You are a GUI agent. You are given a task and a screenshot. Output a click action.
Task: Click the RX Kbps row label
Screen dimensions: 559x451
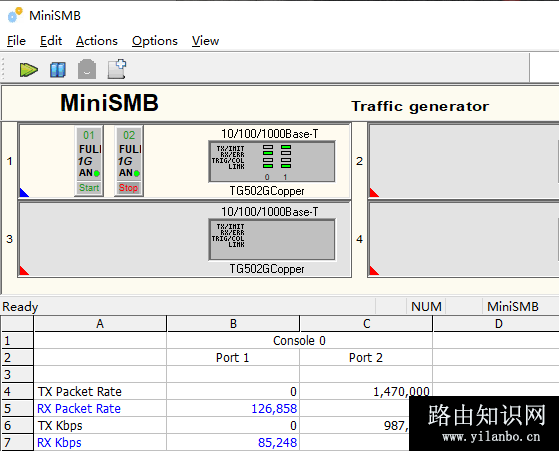pyautogui.click(x=59, y=442)
